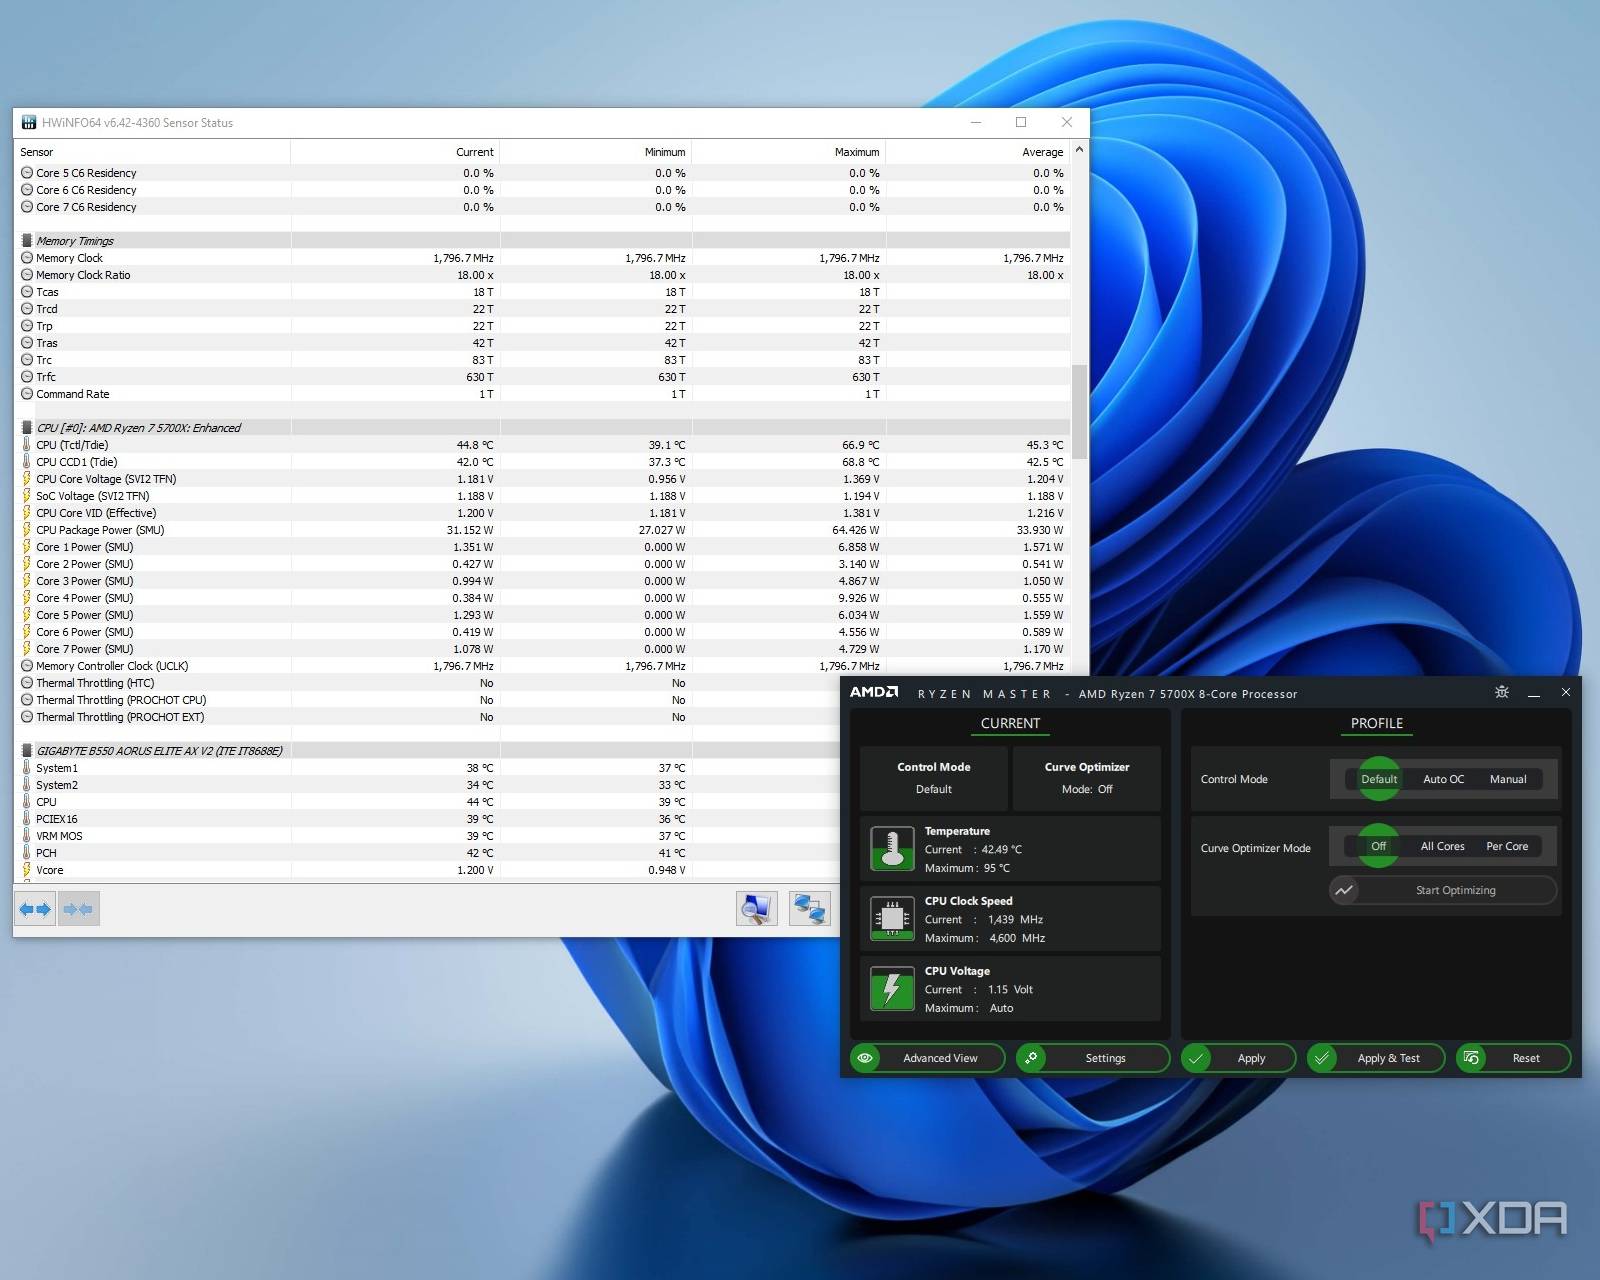Click the network computers icon in HWiNFO
This screenshot has width=1600, height=1280.
point(809,909)
